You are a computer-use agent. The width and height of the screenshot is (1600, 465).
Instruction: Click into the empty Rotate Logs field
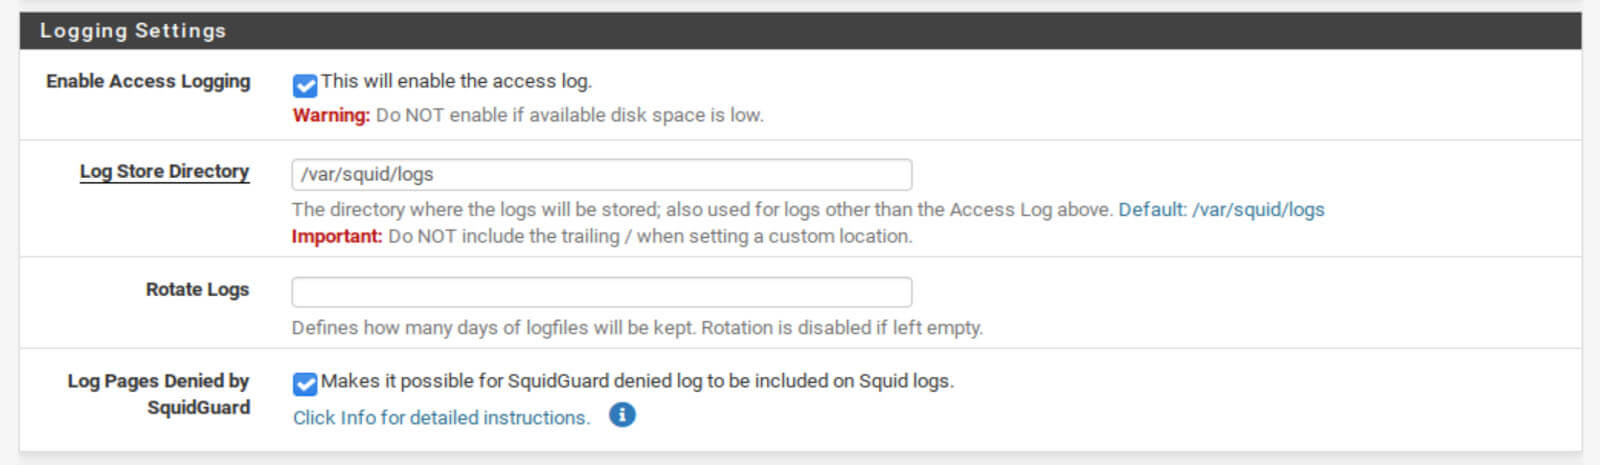click(x=602, y=292)
